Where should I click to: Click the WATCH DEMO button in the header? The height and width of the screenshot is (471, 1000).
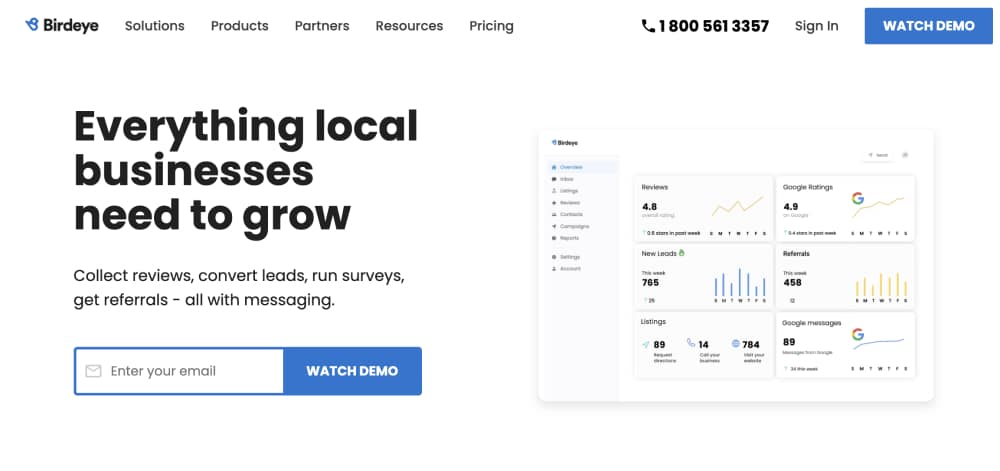(929, 26)
